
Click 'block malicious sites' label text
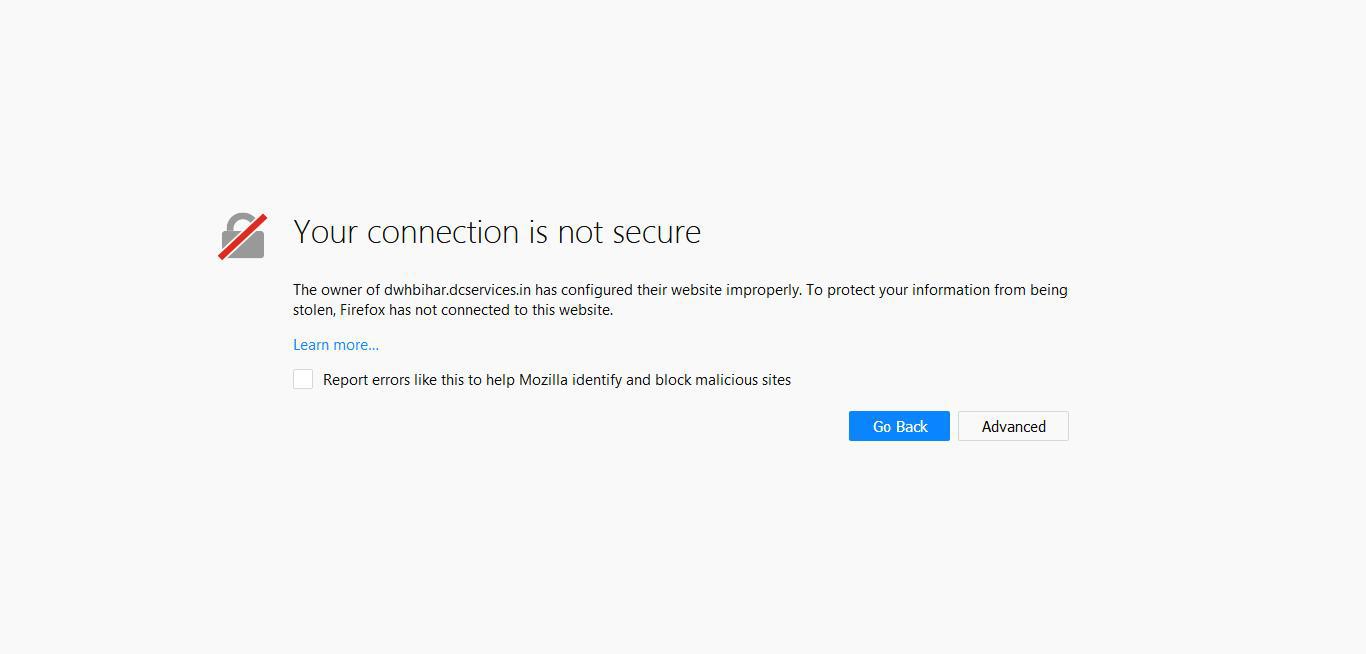[x=723, y=380]
